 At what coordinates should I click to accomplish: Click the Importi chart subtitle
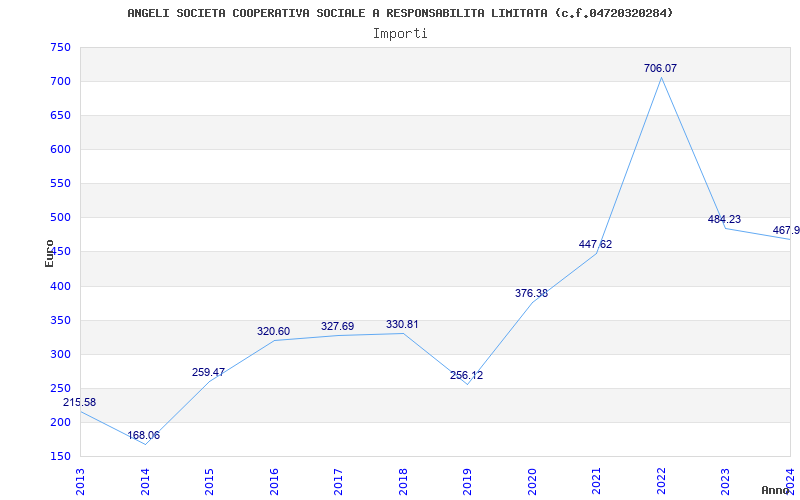(x=400, y=34)
